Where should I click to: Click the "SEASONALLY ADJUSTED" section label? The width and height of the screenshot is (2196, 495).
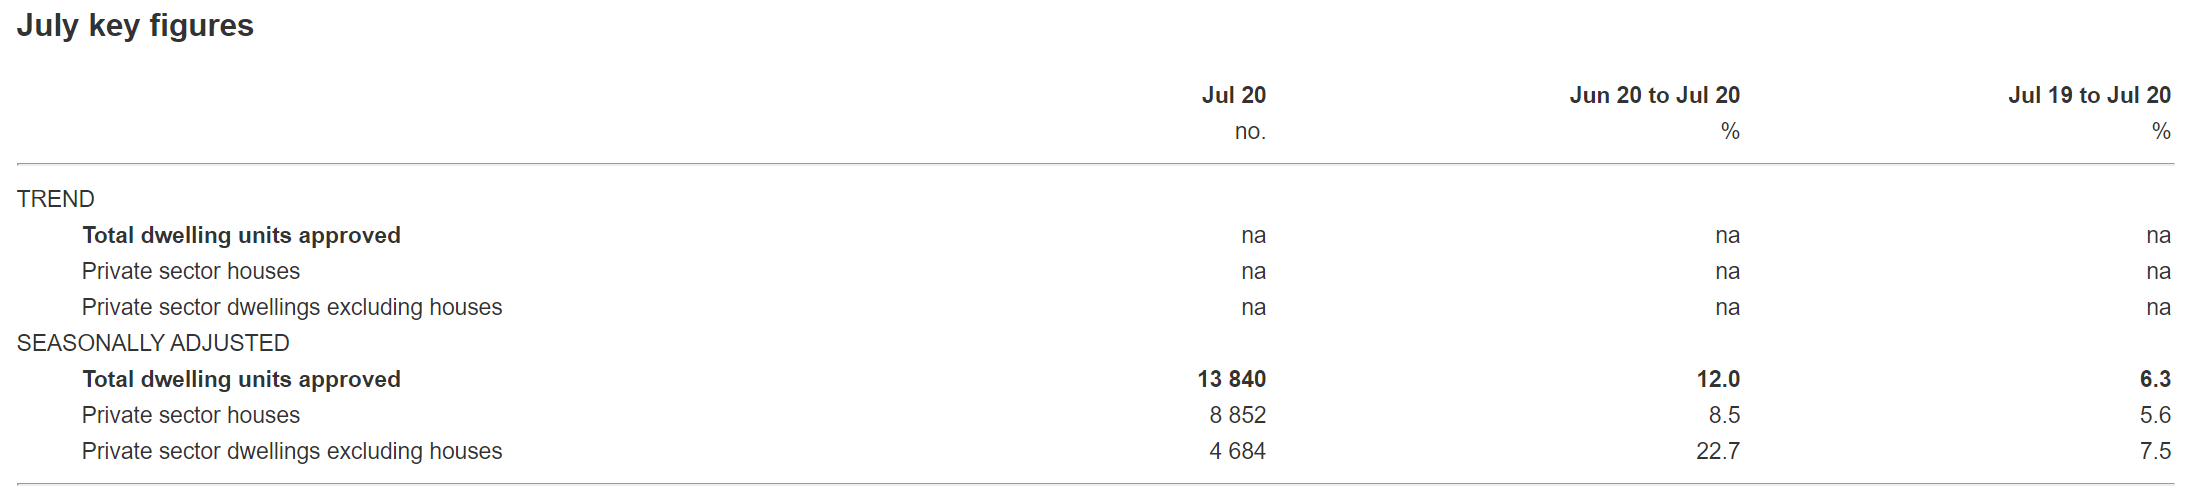coord(153,343)
